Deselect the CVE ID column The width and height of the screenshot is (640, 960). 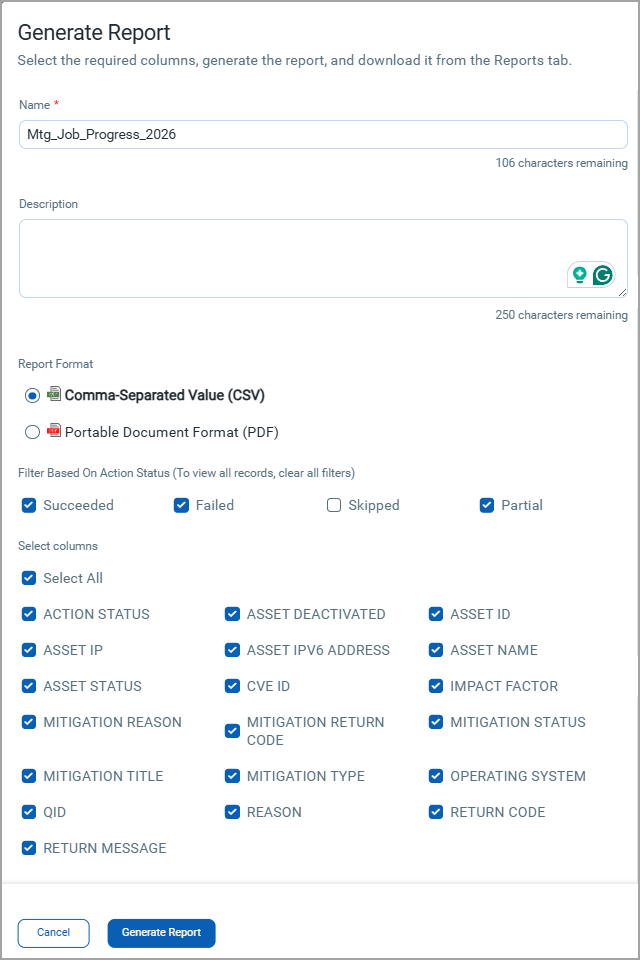(232, 686)
